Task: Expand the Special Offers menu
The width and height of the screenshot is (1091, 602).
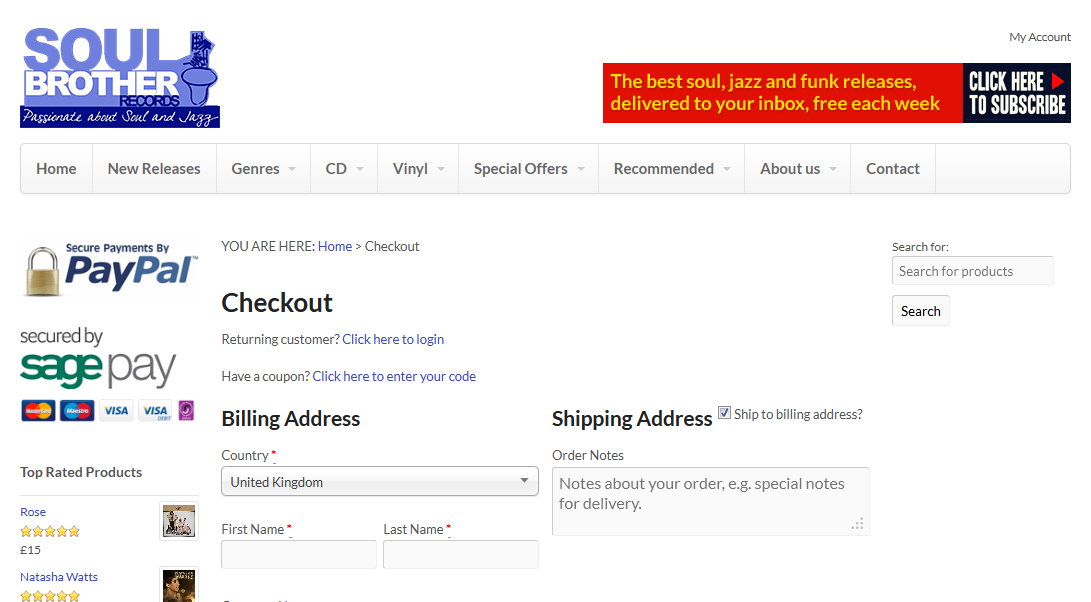Action: [528, 169]
